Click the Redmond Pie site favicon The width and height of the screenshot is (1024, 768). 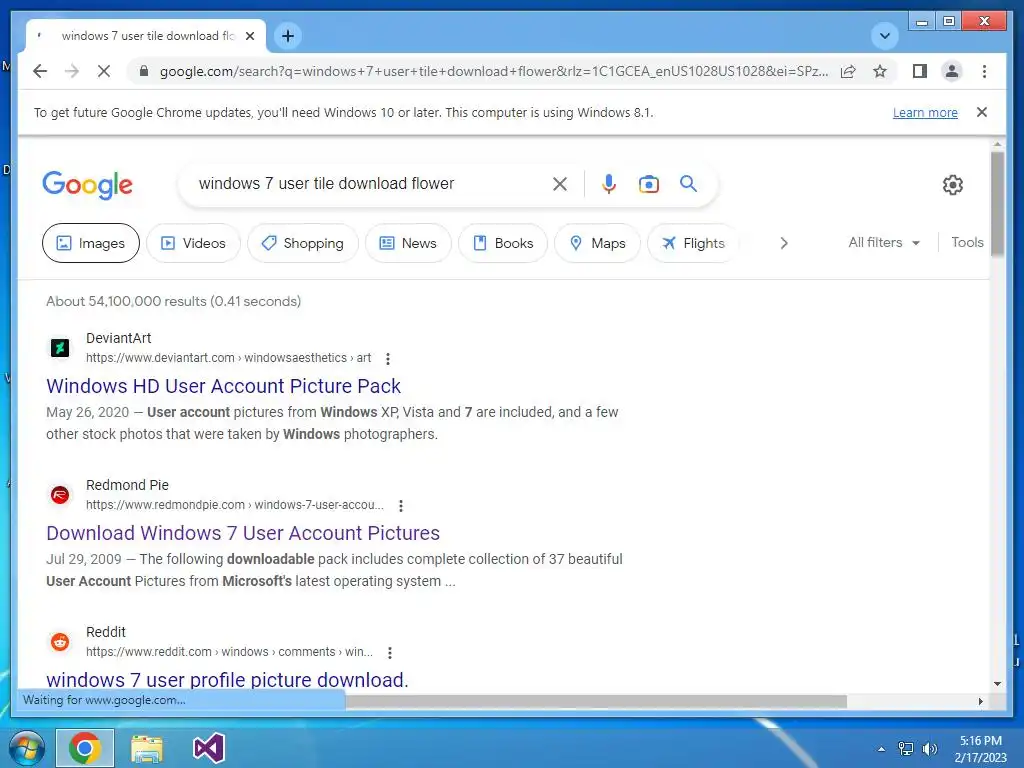click(x=60, y=494)
